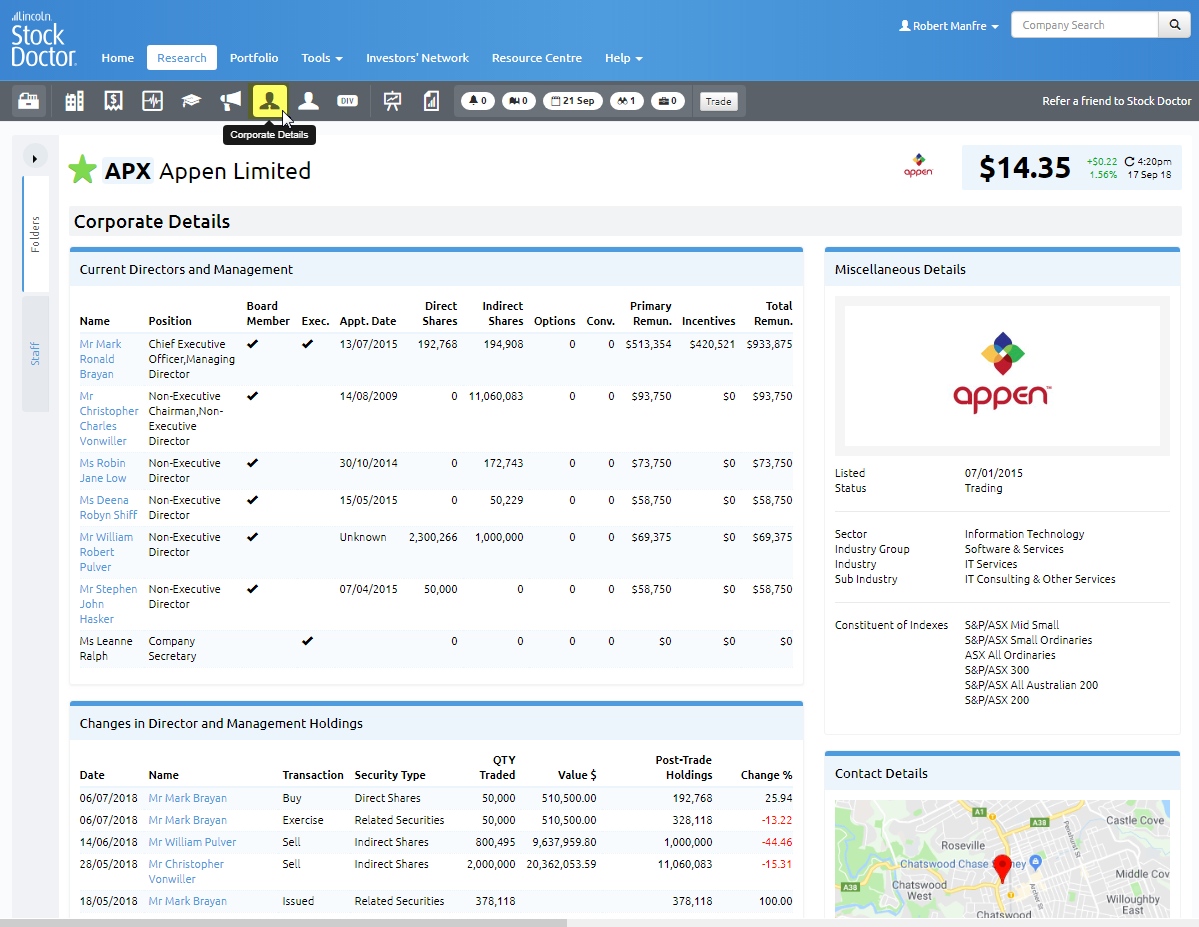Click the horizontal scrollbar at bottom
The width and height of the screenshot is (1199, 927).
283,923
